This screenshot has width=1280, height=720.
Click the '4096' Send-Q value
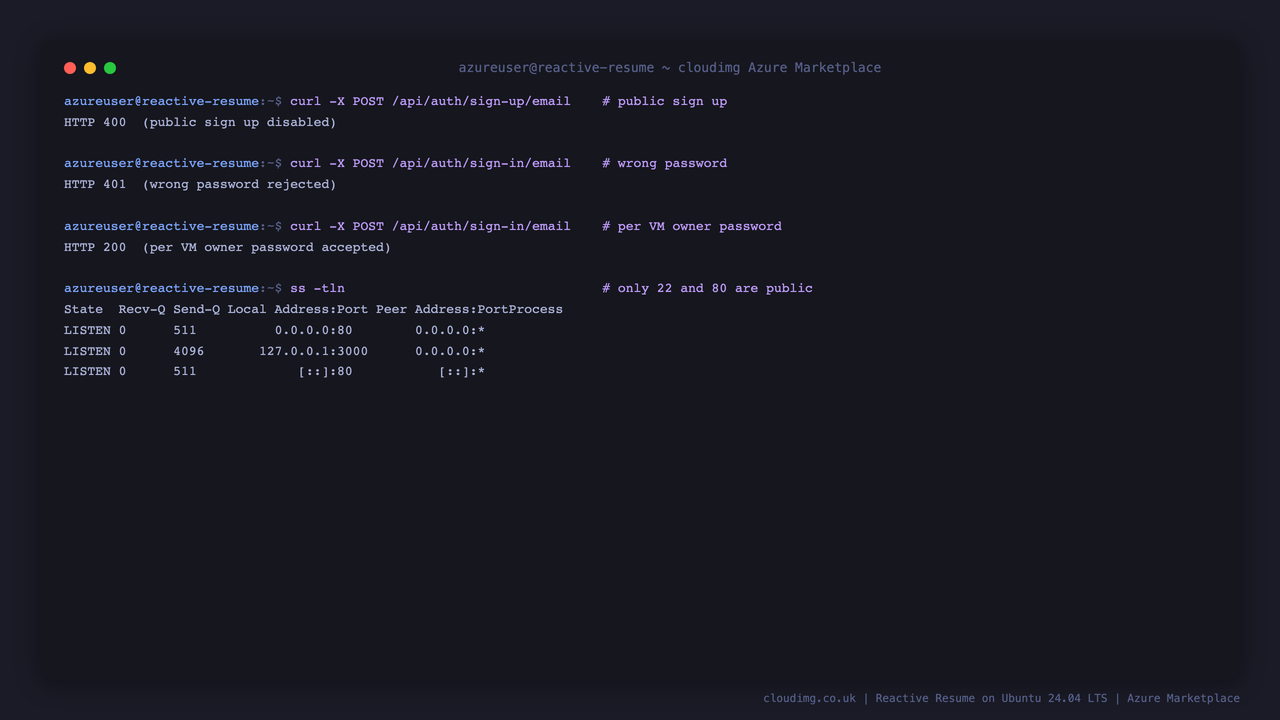189,351
